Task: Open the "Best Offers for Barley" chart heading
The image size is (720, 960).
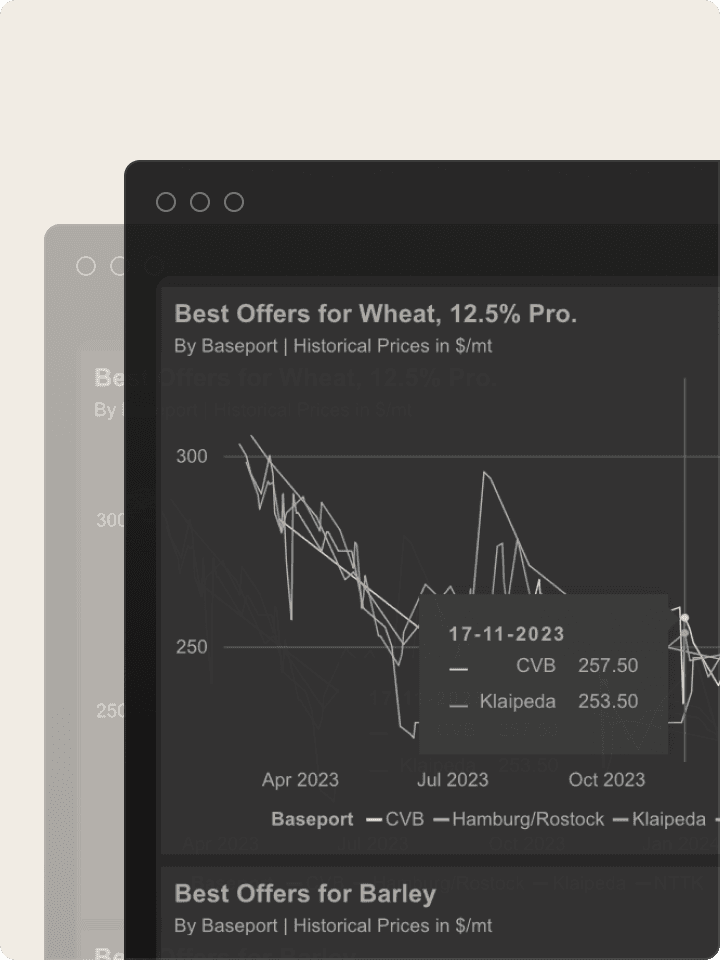Action: point(305,893)
